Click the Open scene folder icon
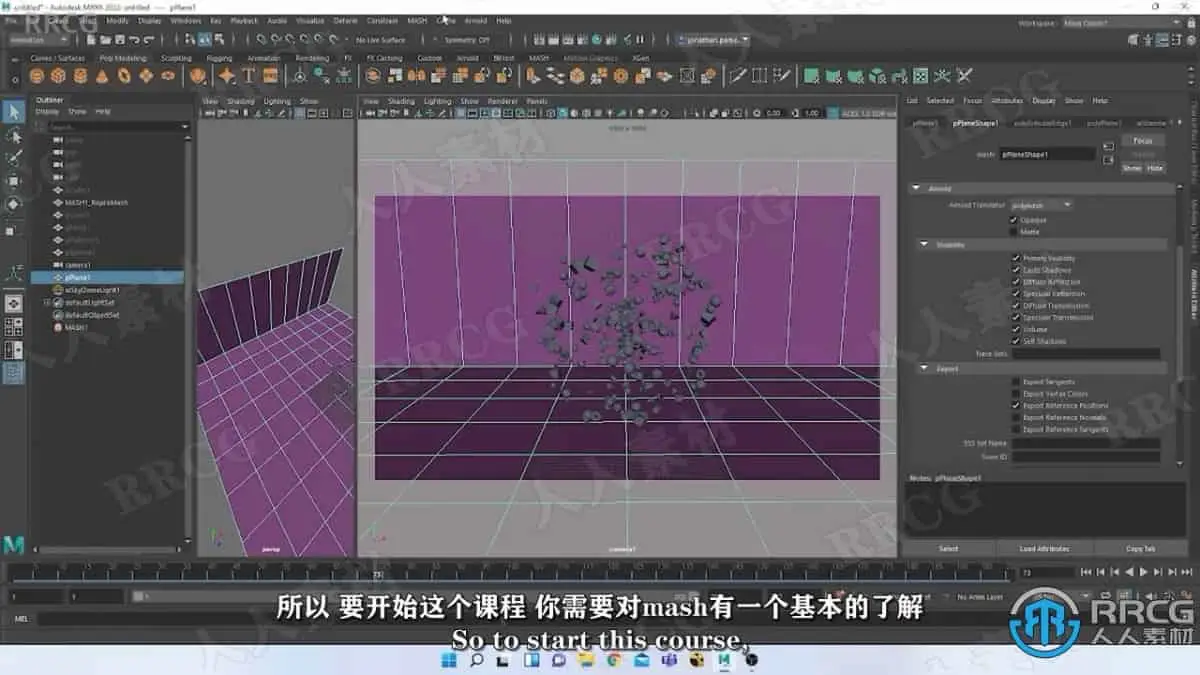 [105, 40]
